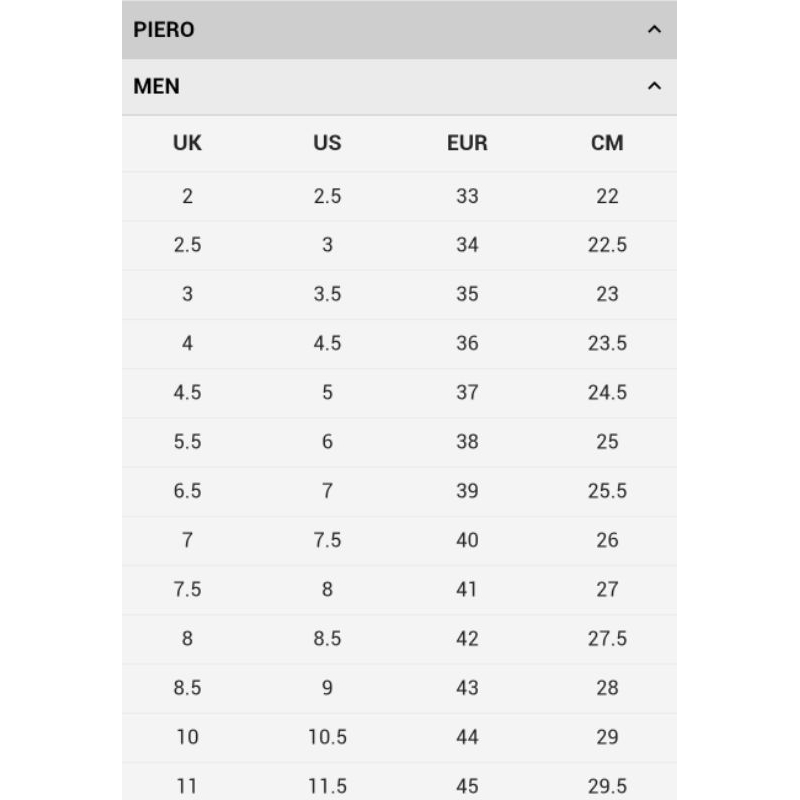Collapse the PIERO section chevron
This screenshot has width=800, height=800.
click(654, 30)
